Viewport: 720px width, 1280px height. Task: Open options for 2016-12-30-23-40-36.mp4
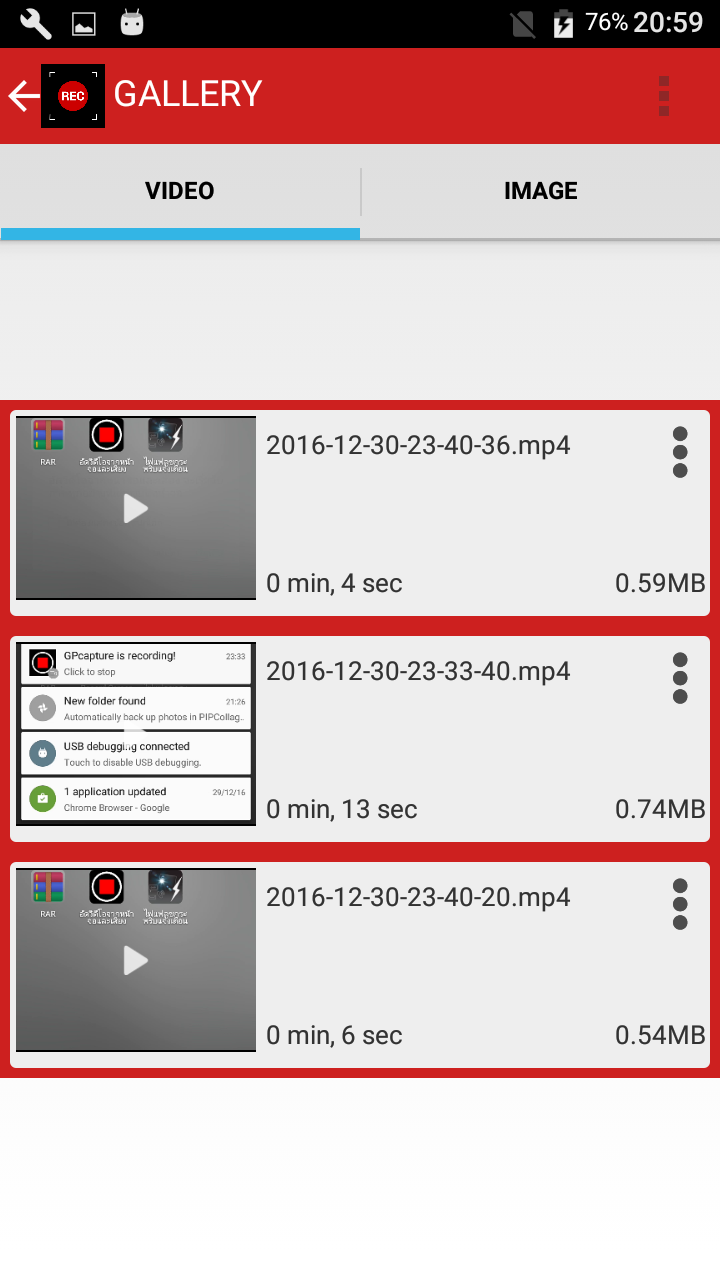pyautogui.click(x=680, y=452)
